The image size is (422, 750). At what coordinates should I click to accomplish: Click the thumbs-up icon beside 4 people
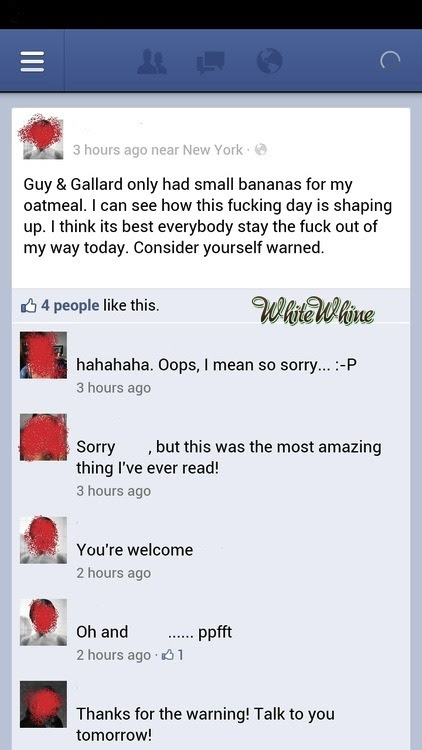point(29,305)
